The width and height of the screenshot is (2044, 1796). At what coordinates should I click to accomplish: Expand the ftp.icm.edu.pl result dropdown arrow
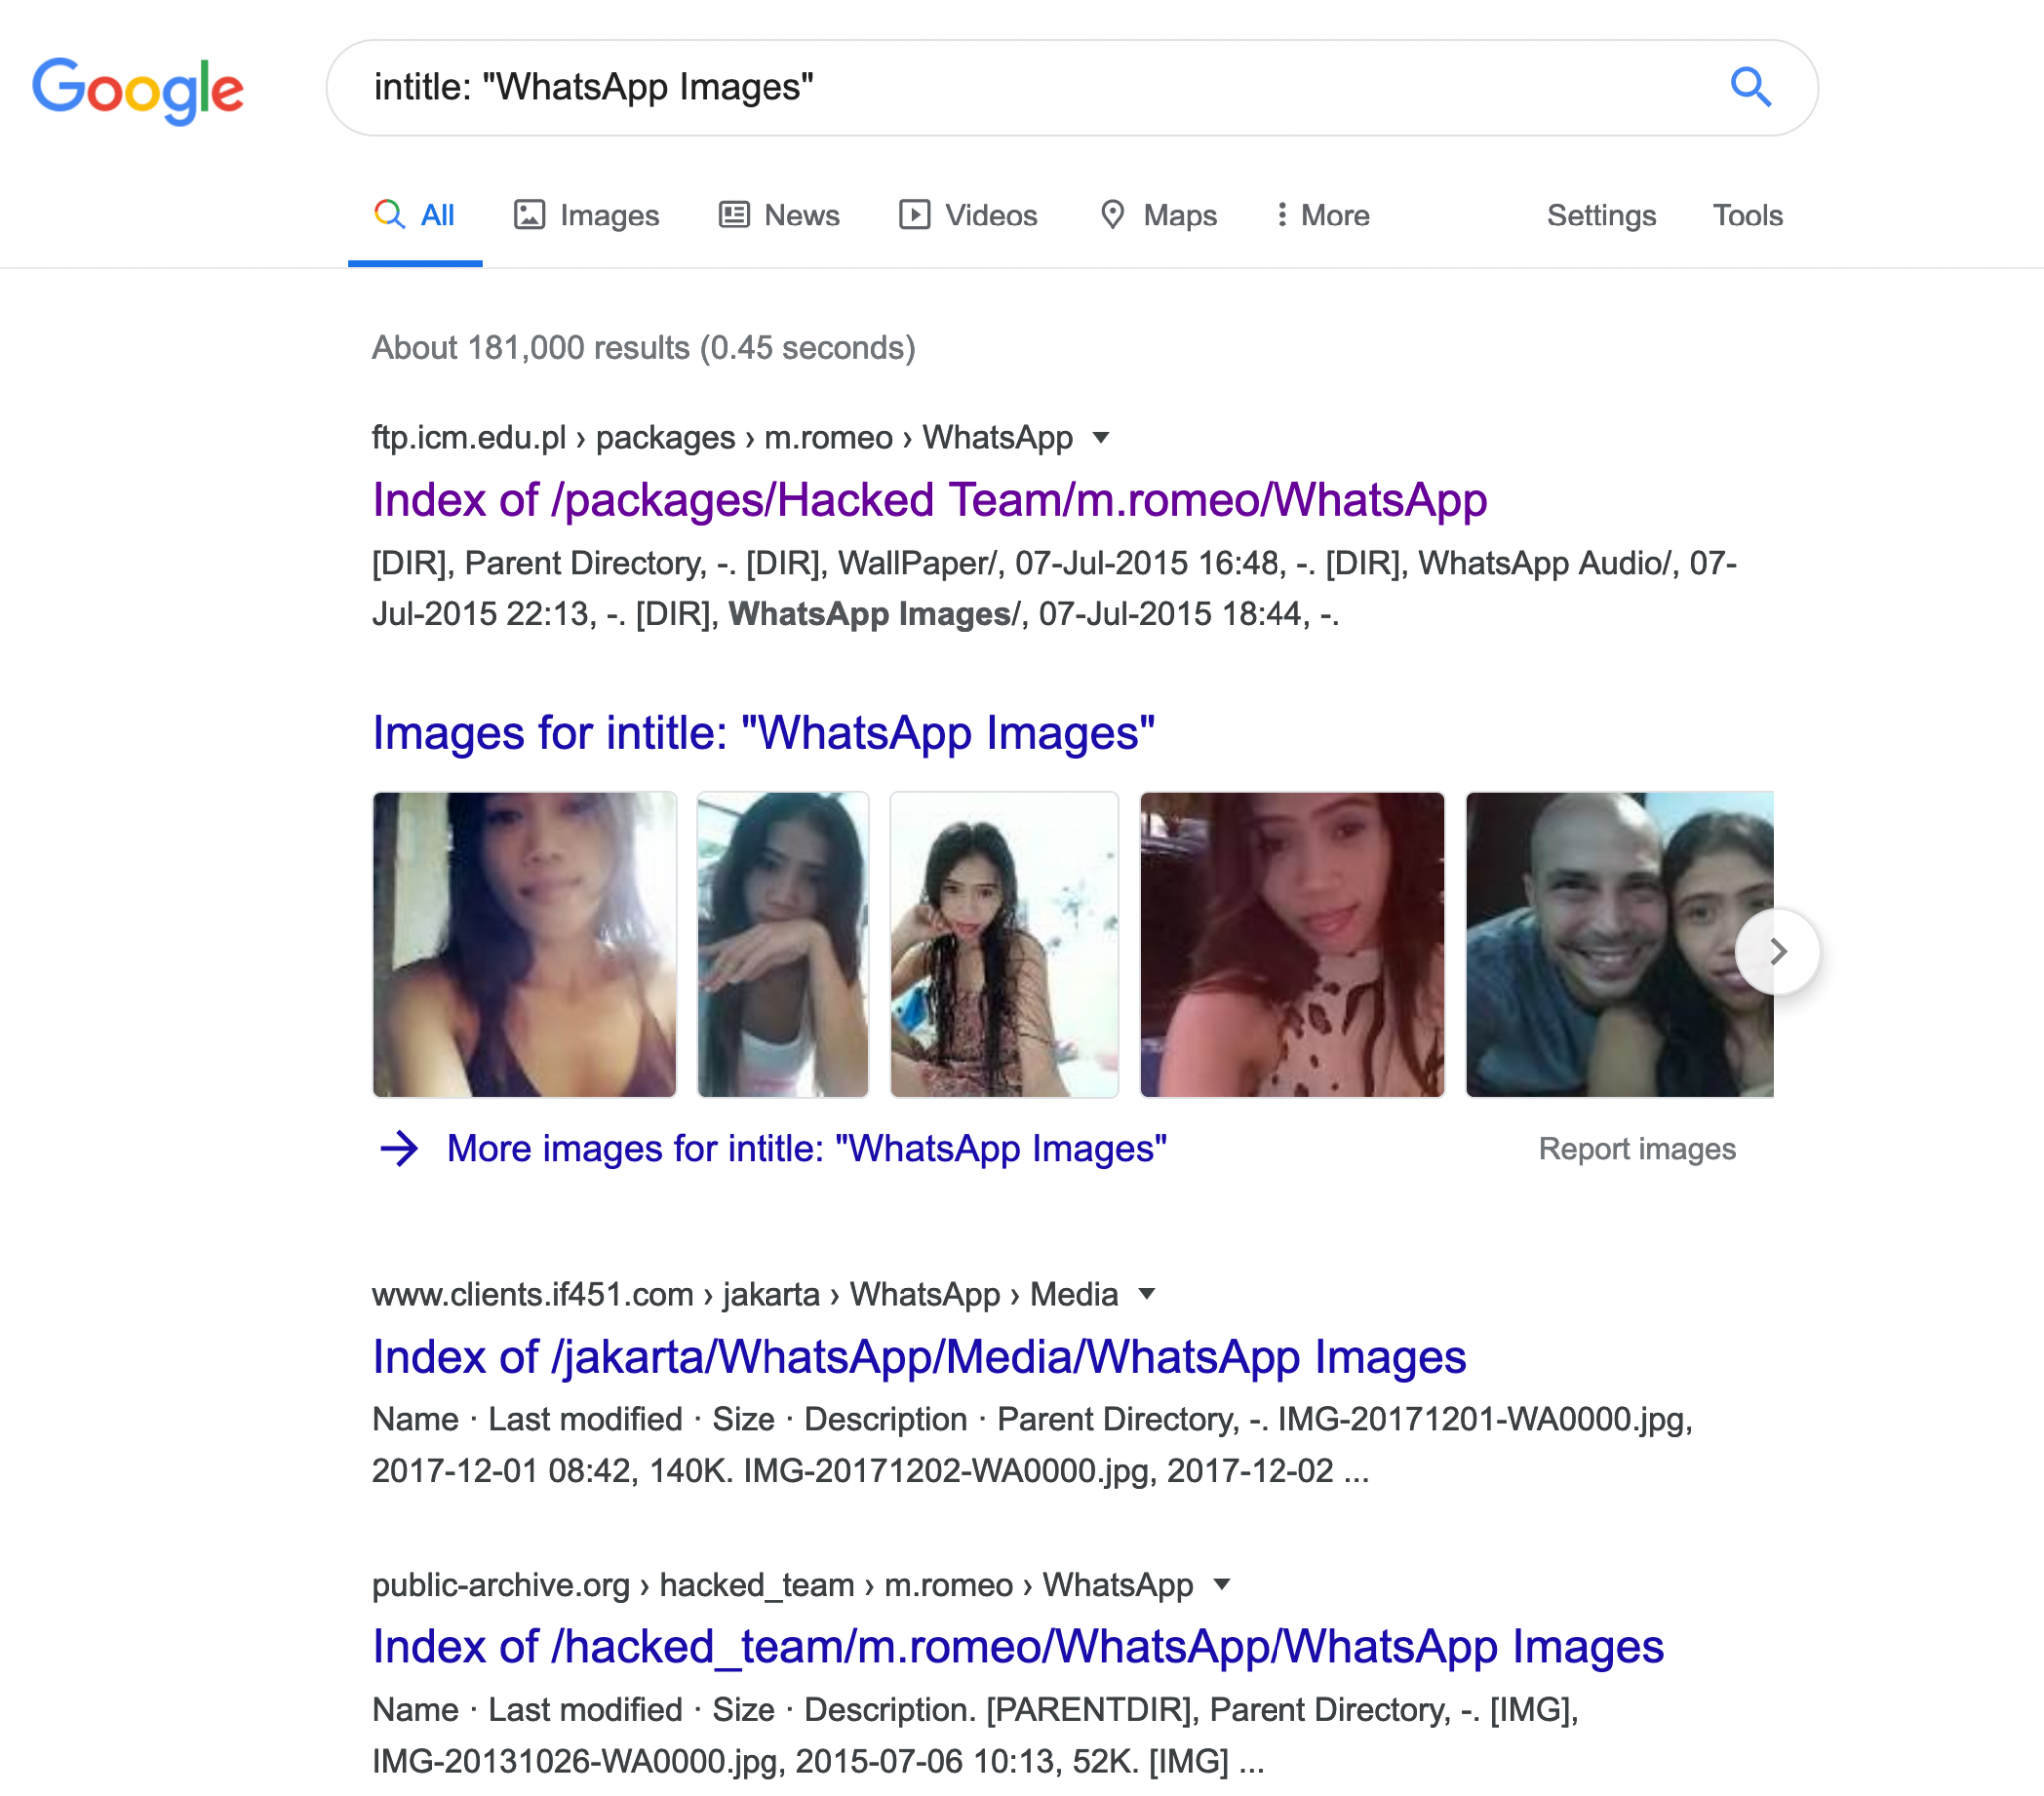1101,438
